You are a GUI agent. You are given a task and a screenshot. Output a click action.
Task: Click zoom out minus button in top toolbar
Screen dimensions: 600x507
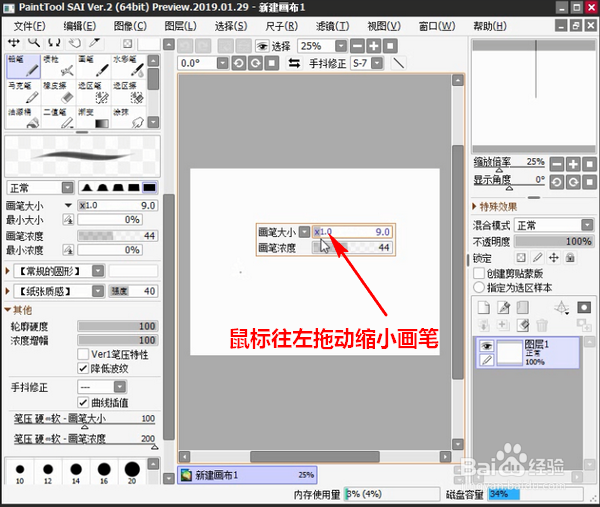(357, 46)
